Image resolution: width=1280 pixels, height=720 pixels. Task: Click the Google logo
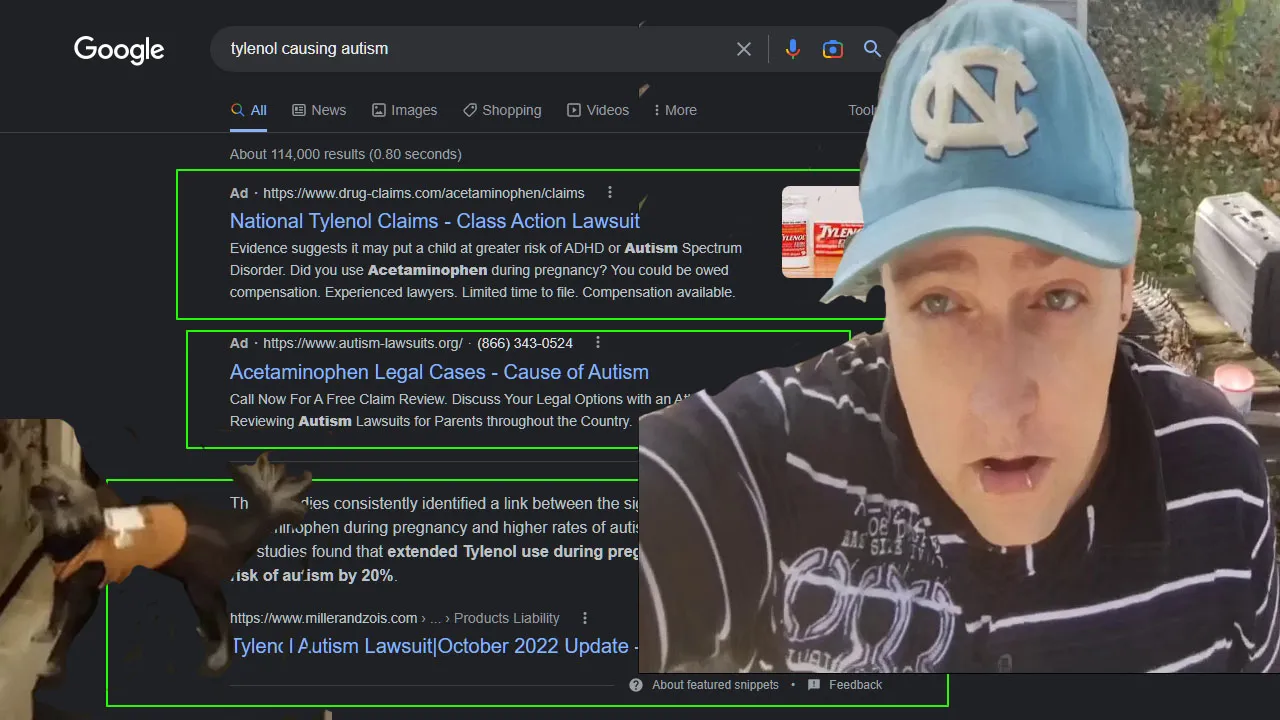[x=119, y=50]
